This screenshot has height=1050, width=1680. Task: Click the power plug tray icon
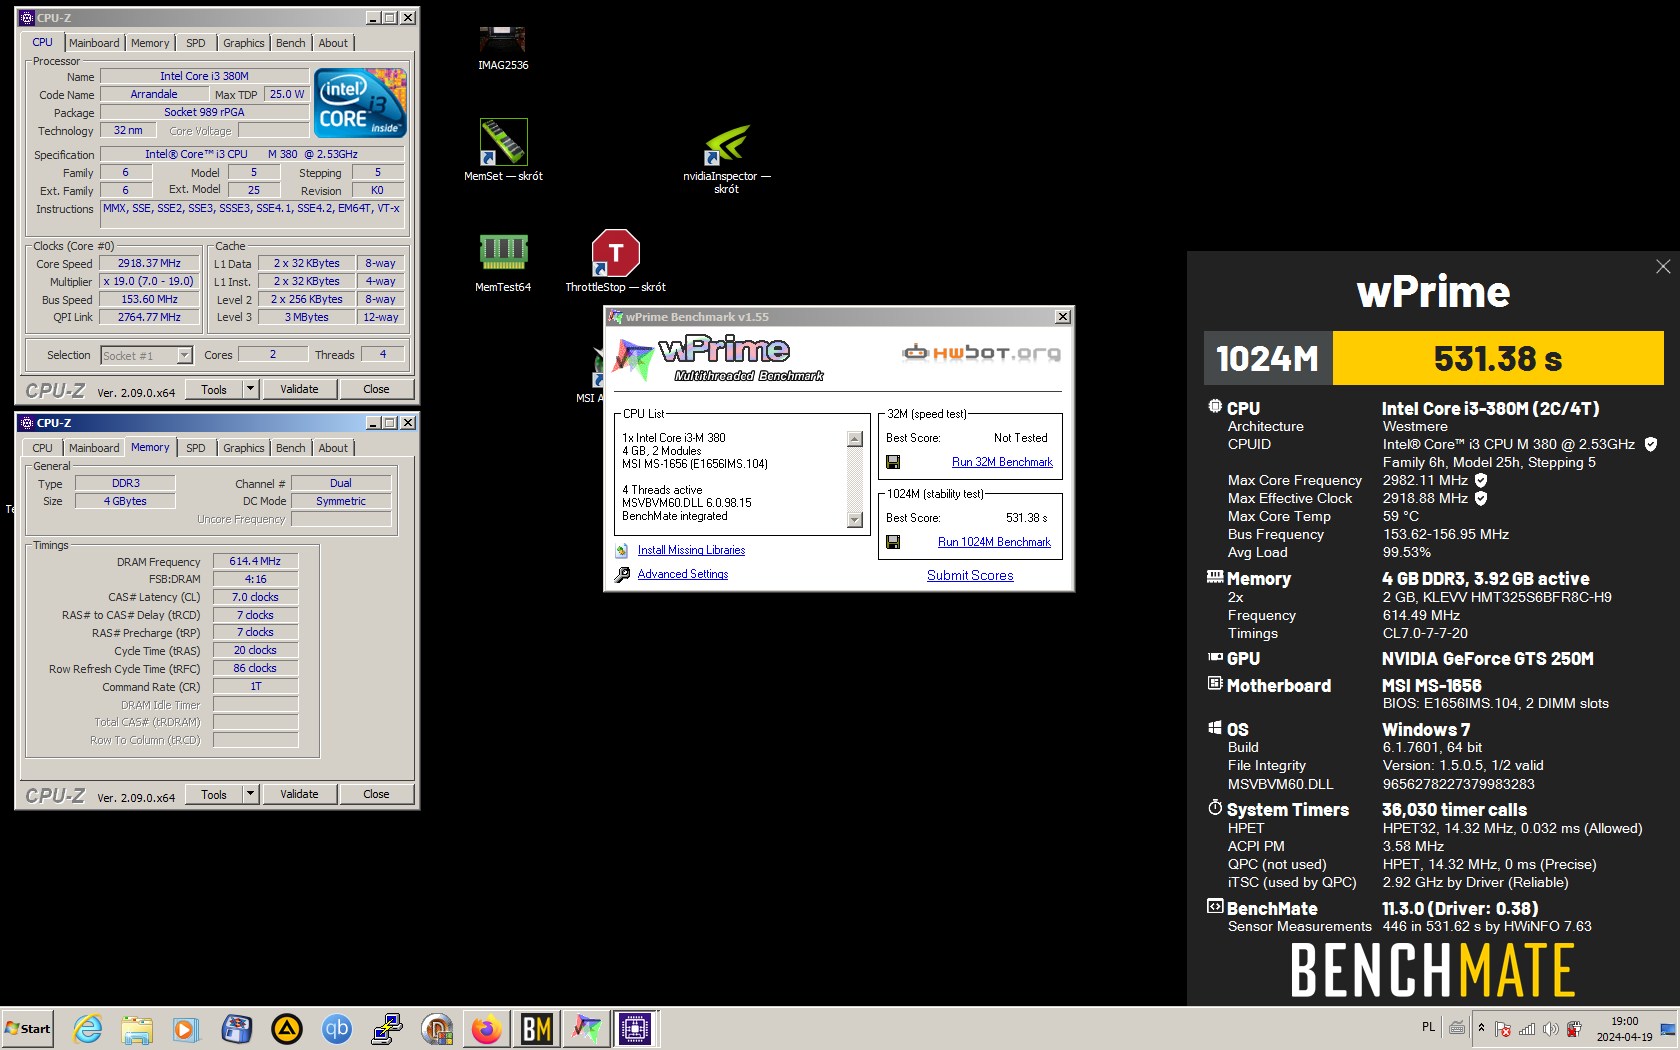point(1574,1029)
